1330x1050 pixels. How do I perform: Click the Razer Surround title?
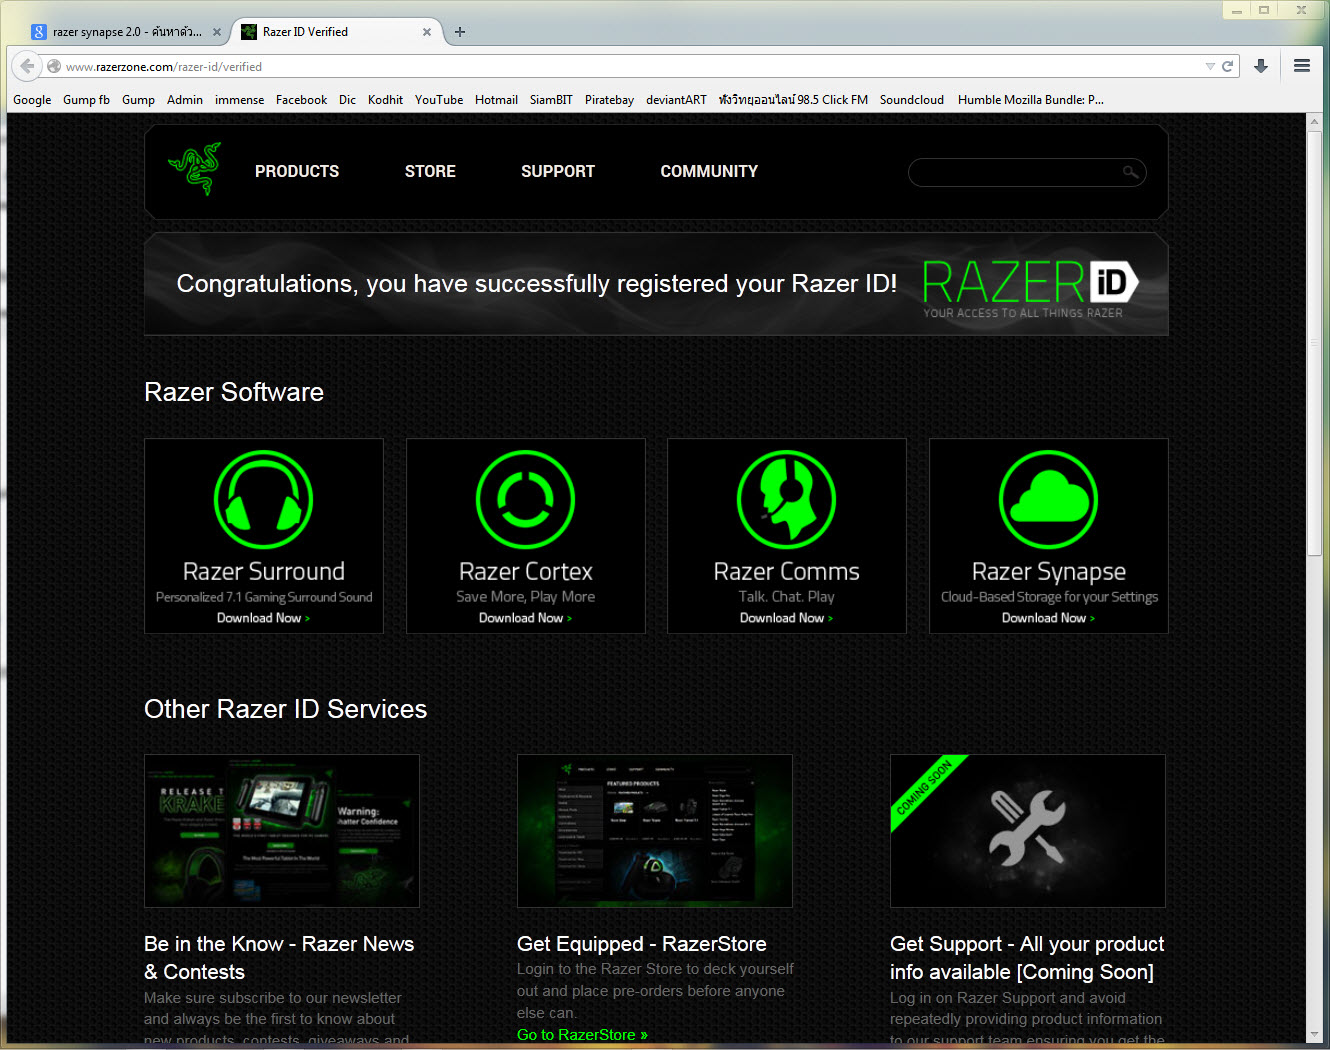[264, 571]
